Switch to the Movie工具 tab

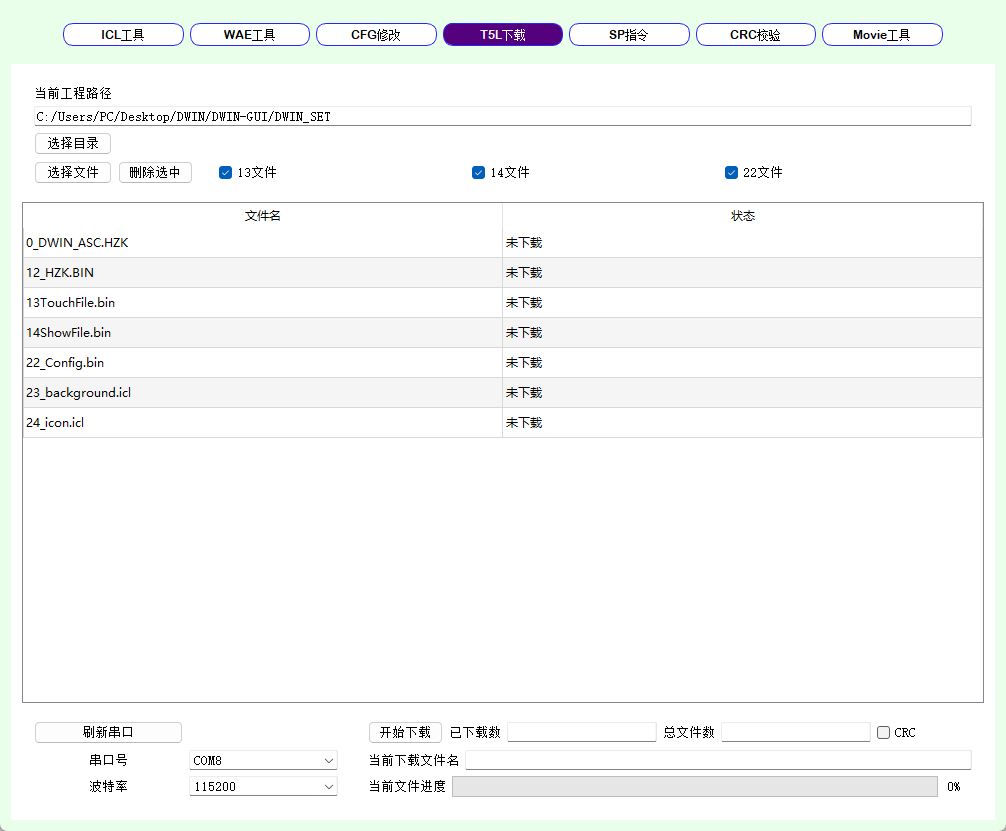click(x=882, y=35)
